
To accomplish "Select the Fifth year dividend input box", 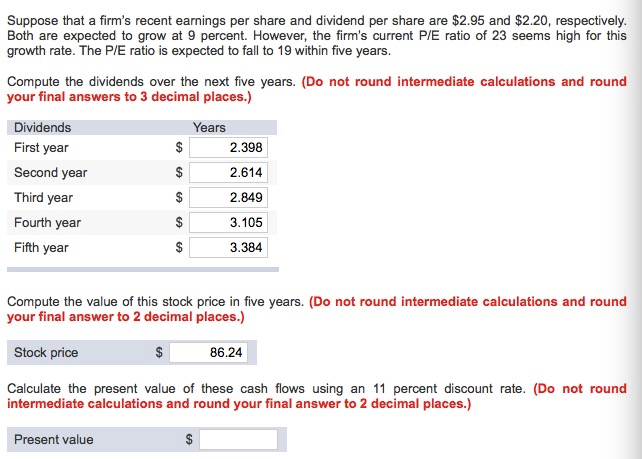I will pos(228,247).
